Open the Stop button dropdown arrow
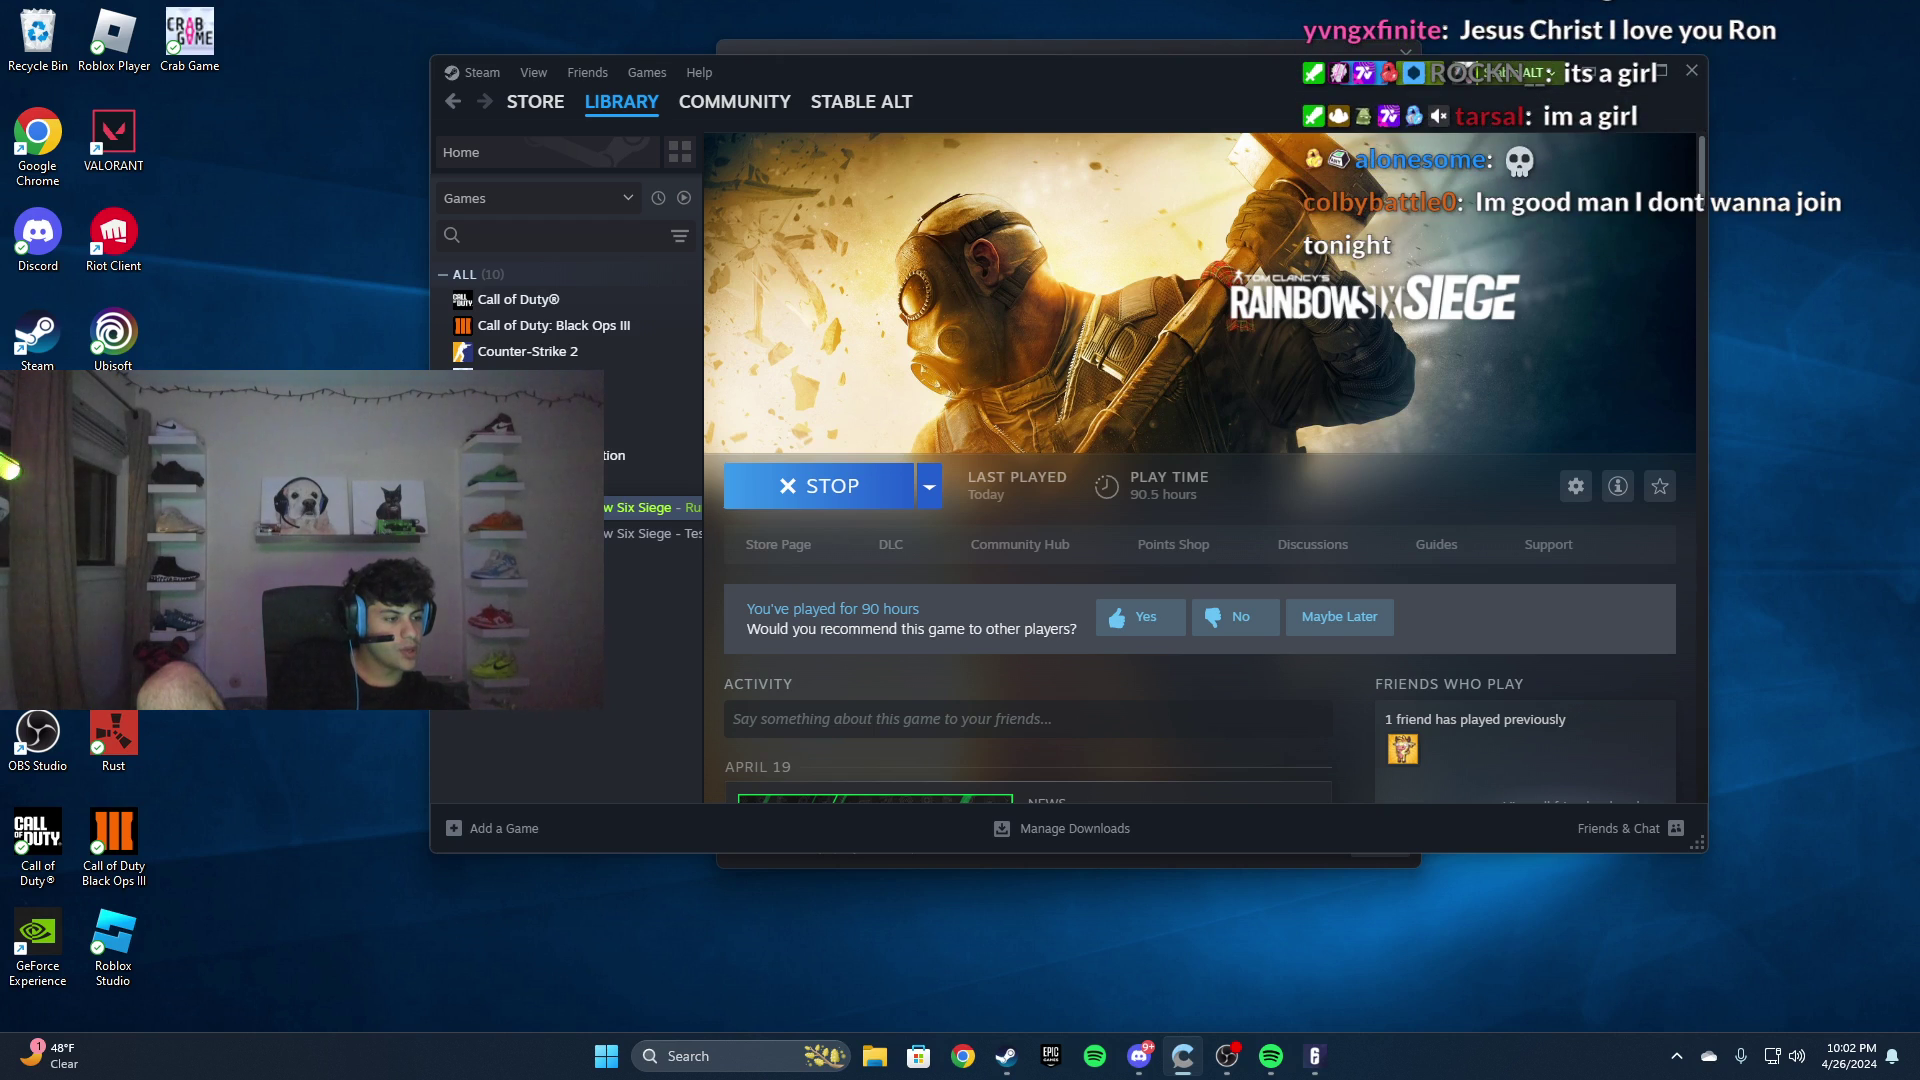Image resolution: width=1920 pixels, height=1080 pixels. [x=930, y=486]
